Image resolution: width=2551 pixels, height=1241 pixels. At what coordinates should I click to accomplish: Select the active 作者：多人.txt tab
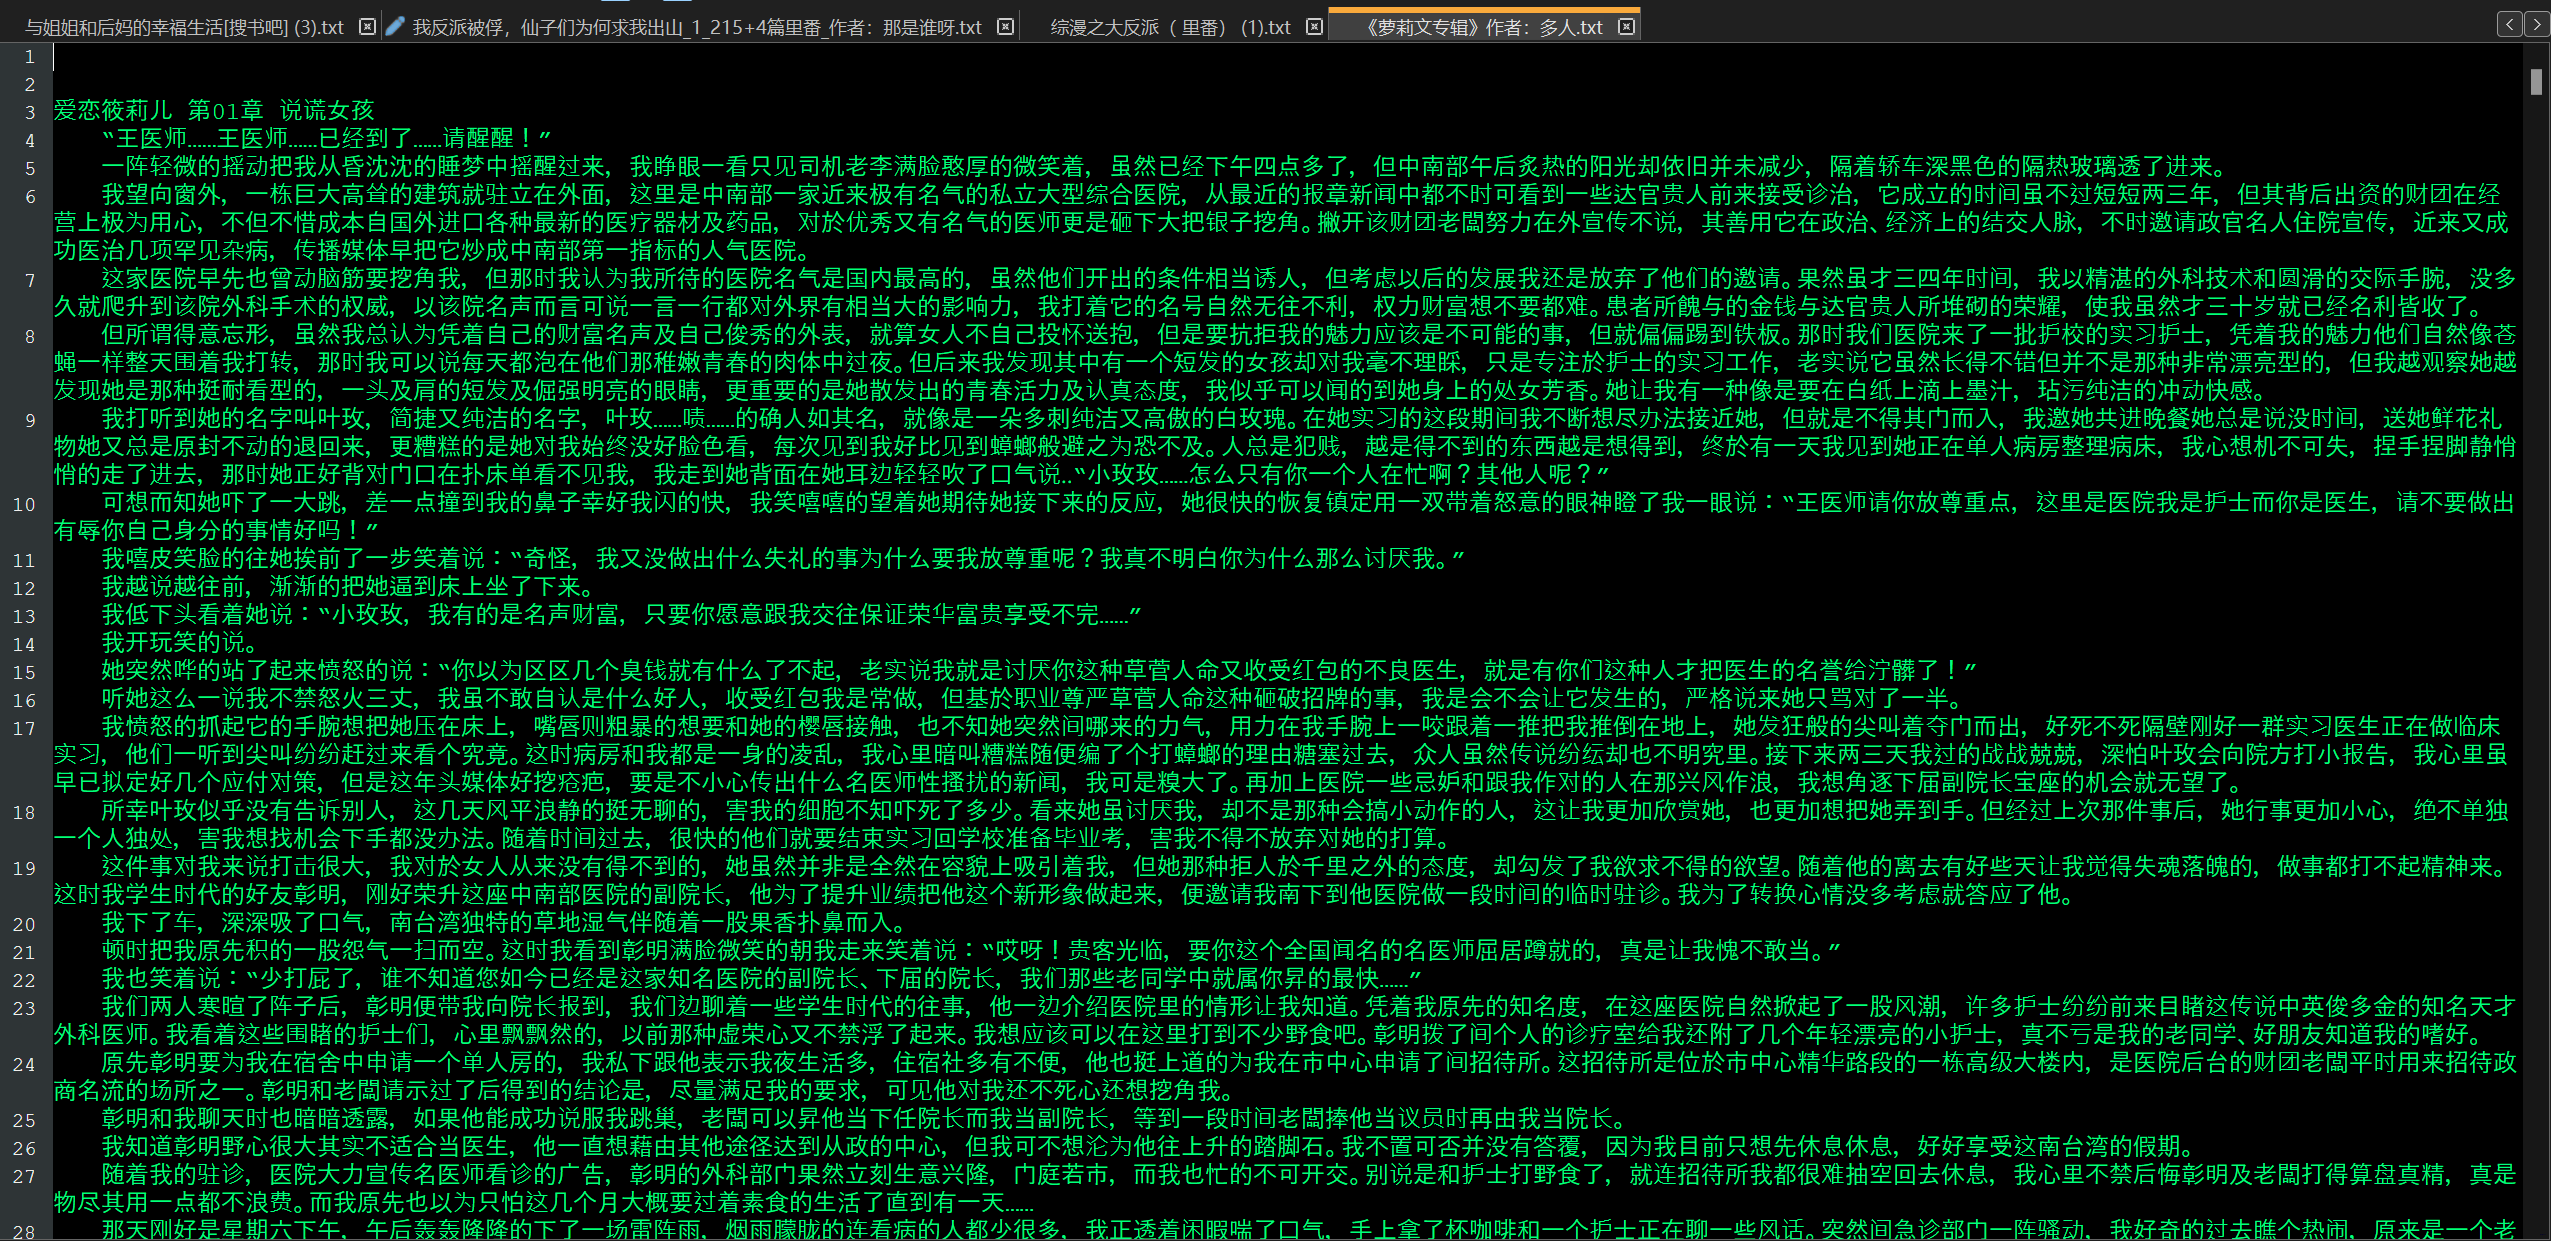(x=1484, y=27)
